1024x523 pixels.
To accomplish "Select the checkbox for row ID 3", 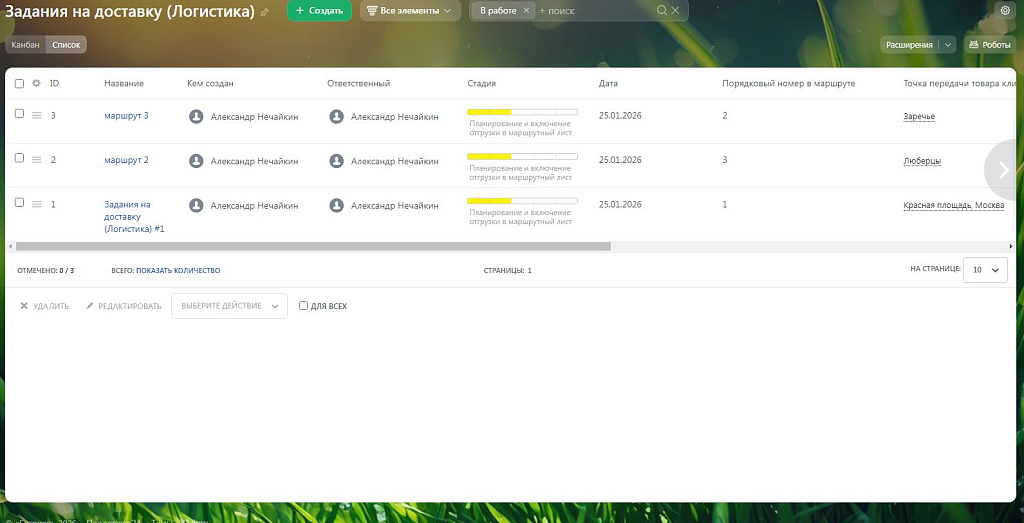I will point(19,114).
